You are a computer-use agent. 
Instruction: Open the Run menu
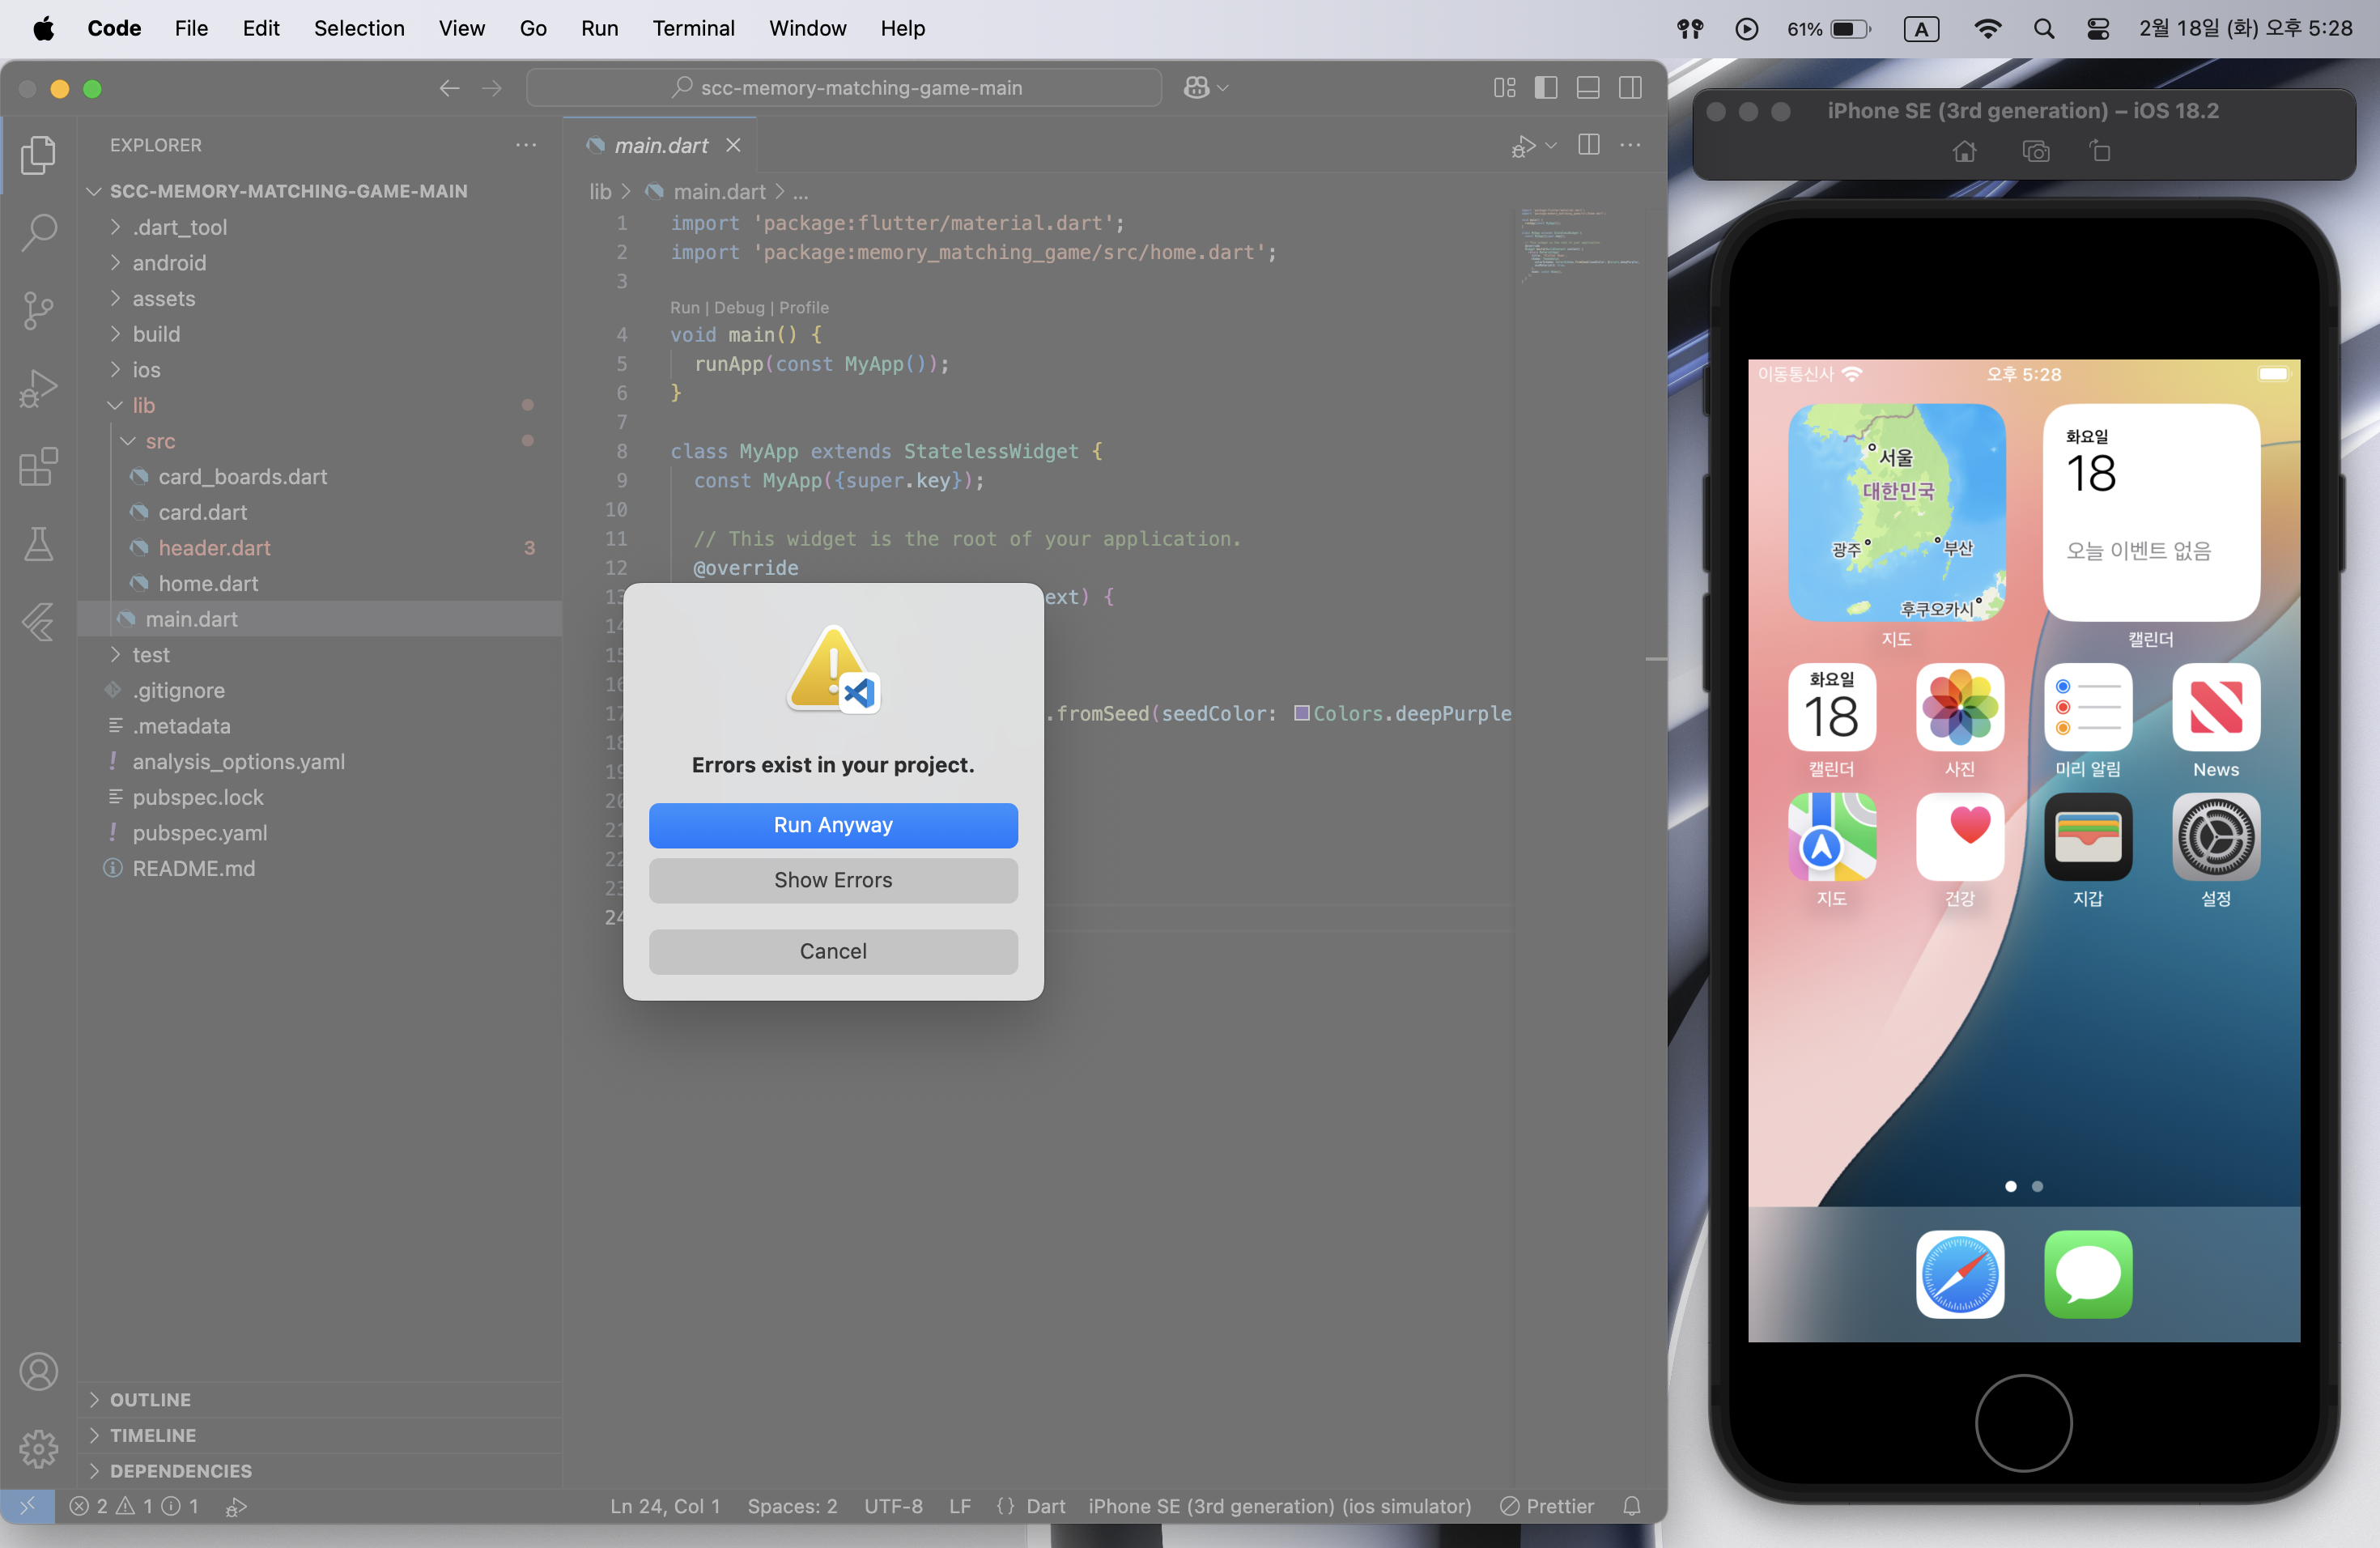(599, 28)
